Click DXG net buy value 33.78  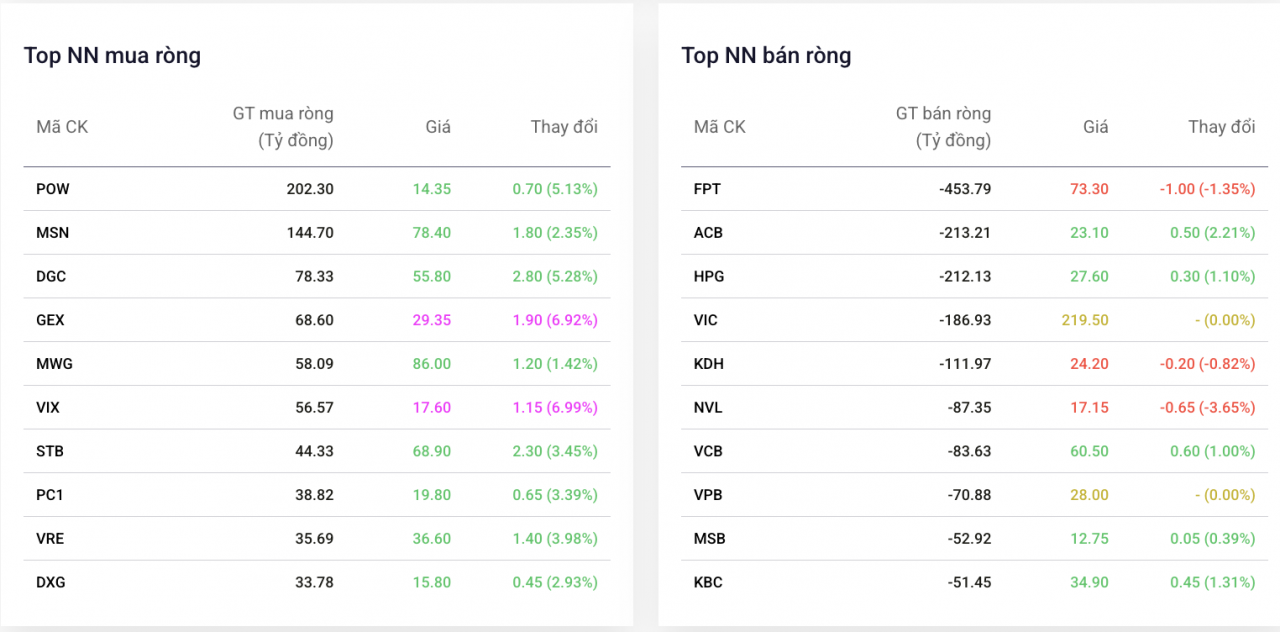pyautogui.click(x=315, y=583)
